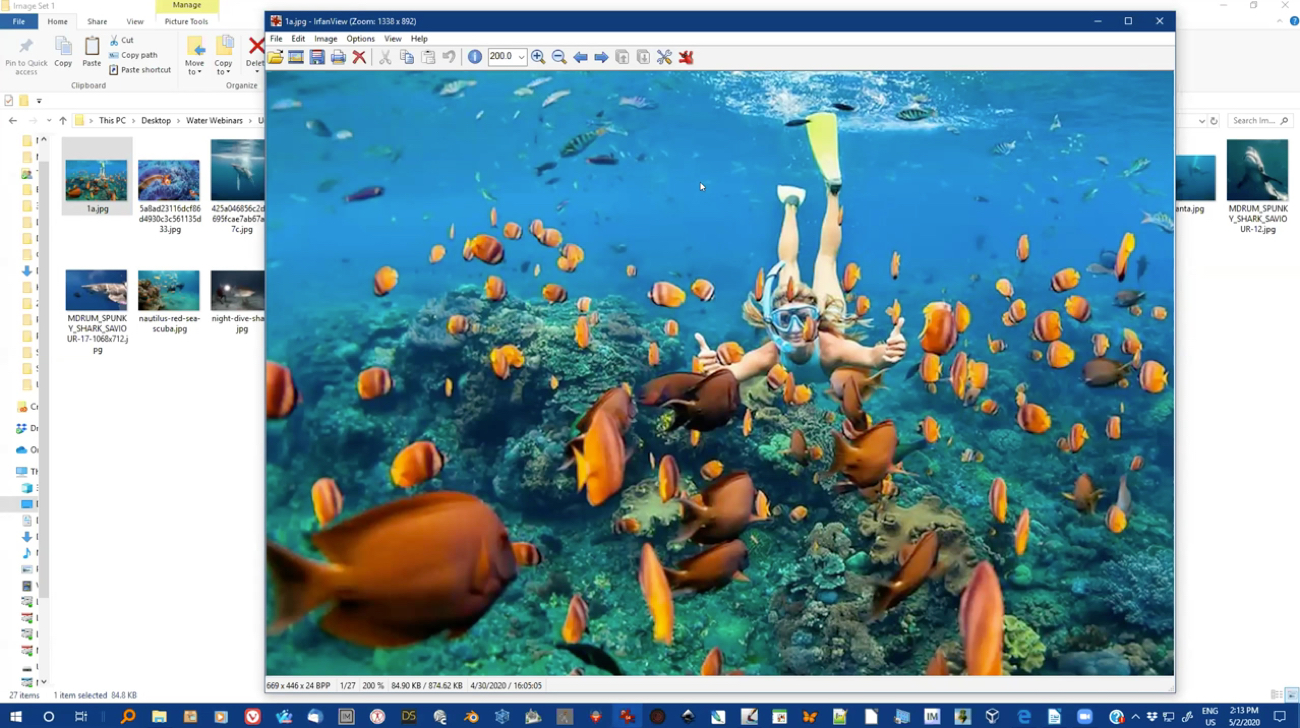Image resolution: width=1300 pixels, height=728 pixels.
Task: Open File Explorer's blue File tab
Action: (x=19, y=21)
